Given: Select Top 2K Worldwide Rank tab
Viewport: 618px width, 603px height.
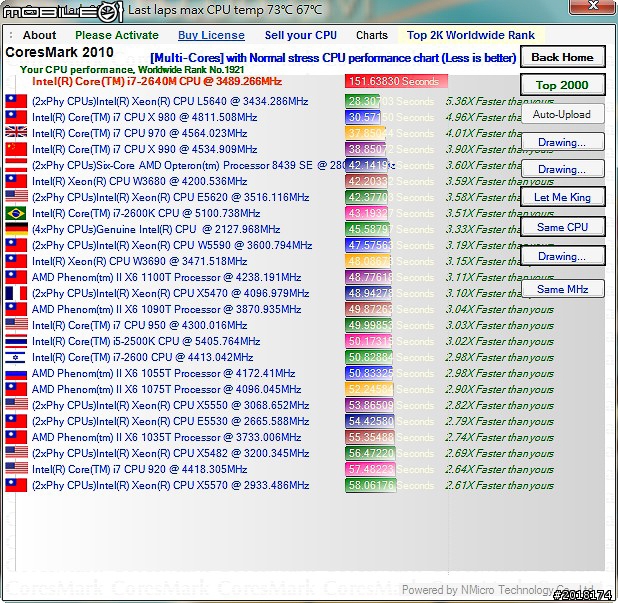Looking at the screenshot, I should point(471,35).
